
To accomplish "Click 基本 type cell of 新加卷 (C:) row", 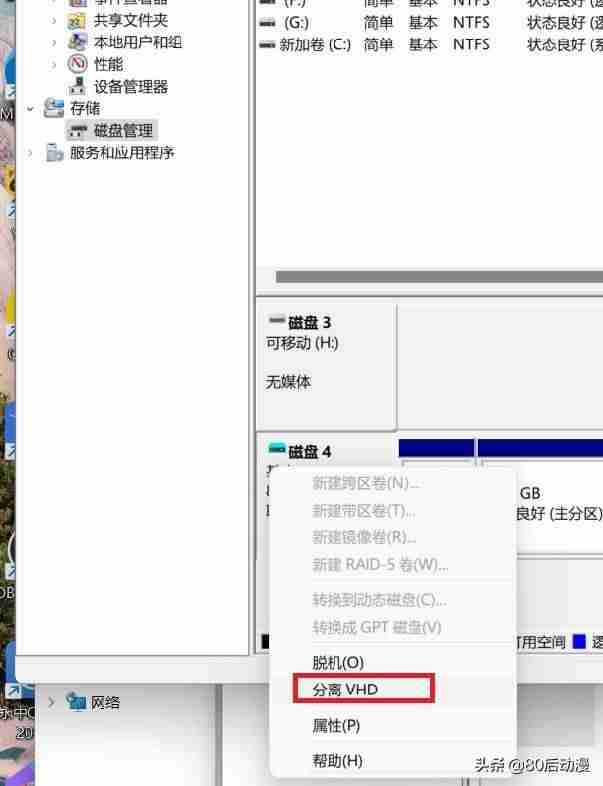I will (423, 45).
